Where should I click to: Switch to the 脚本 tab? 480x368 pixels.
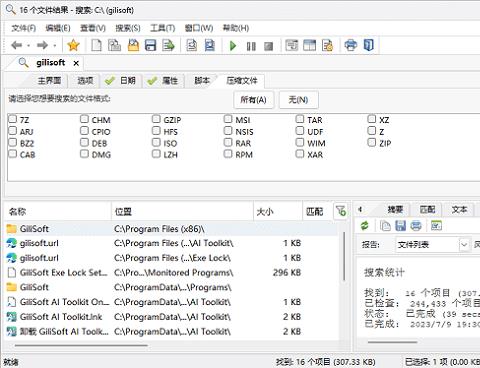pos(202,81)
